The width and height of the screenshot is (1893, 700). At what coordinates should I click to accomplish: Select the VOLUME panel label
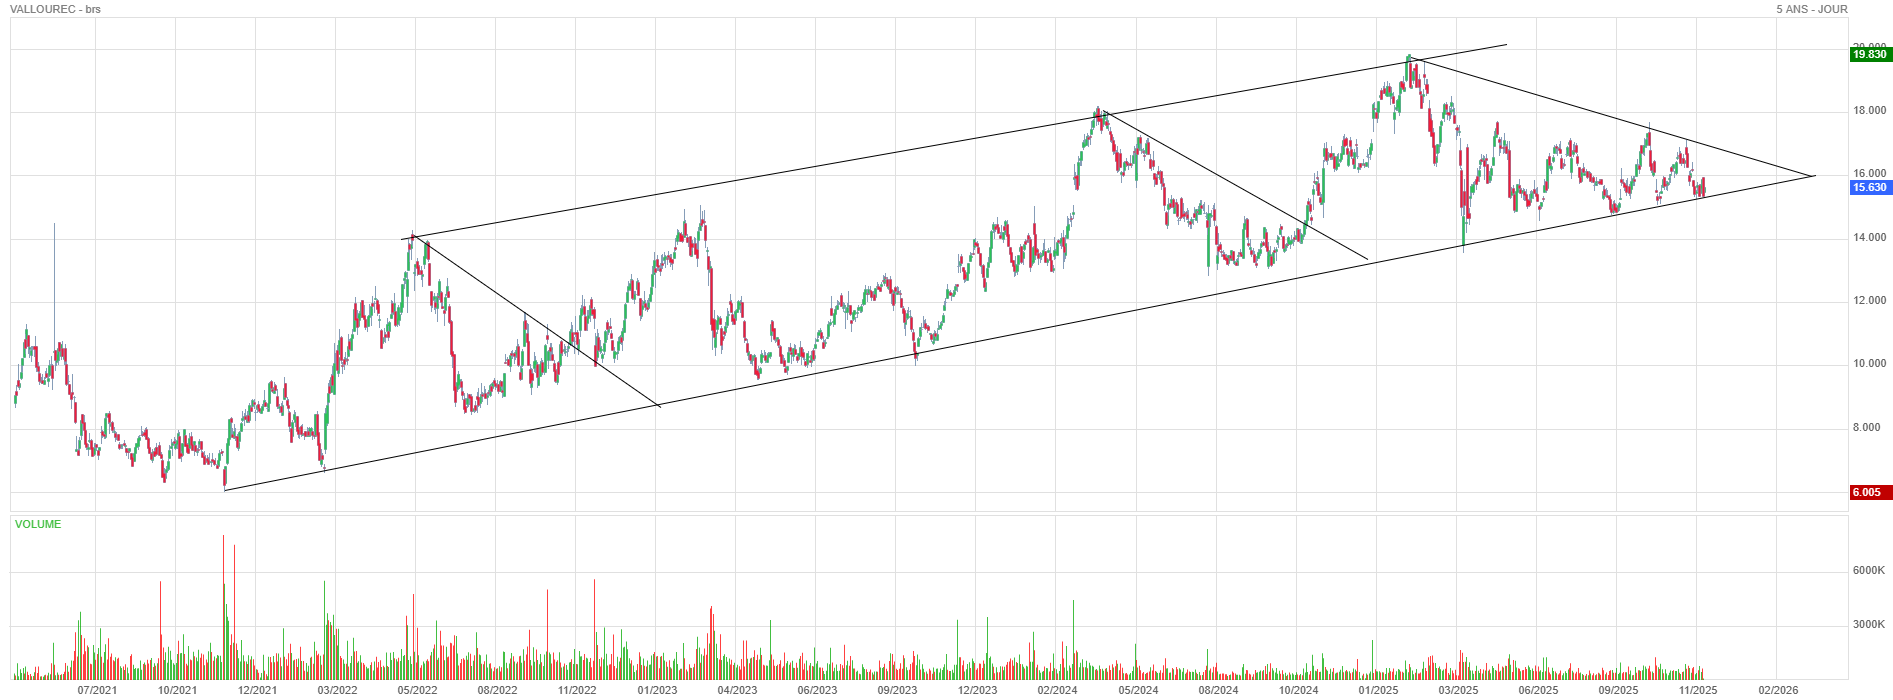click(38, 524)
